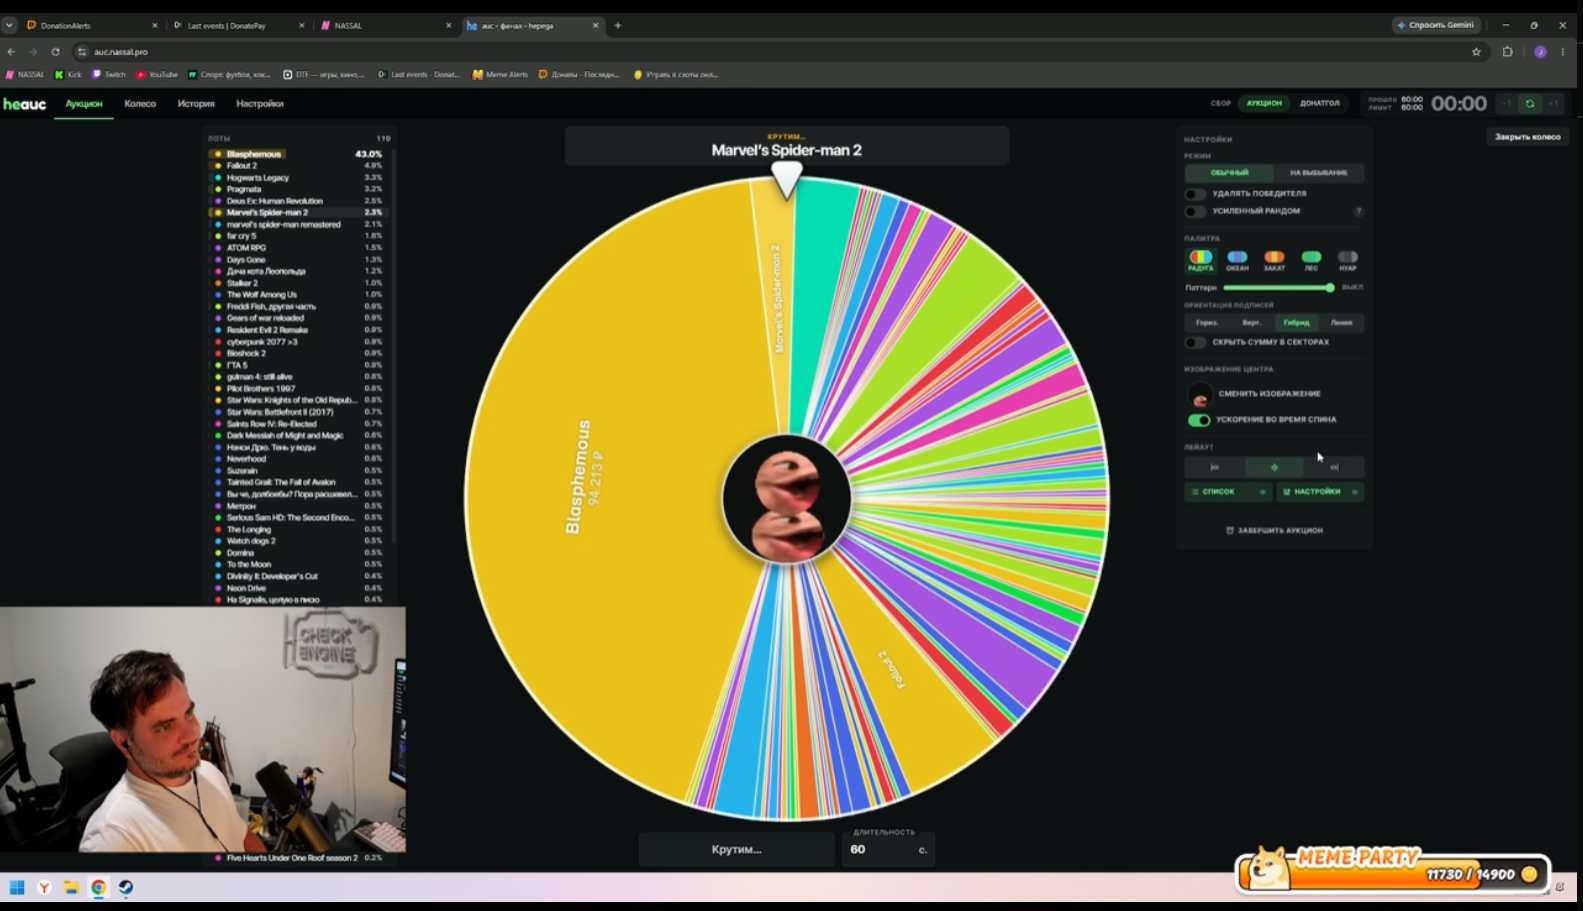The width and height of the screenshot is (1583, 911).
Task: Open the Chrome three-dot menu
Action: tap(1563, 52)
